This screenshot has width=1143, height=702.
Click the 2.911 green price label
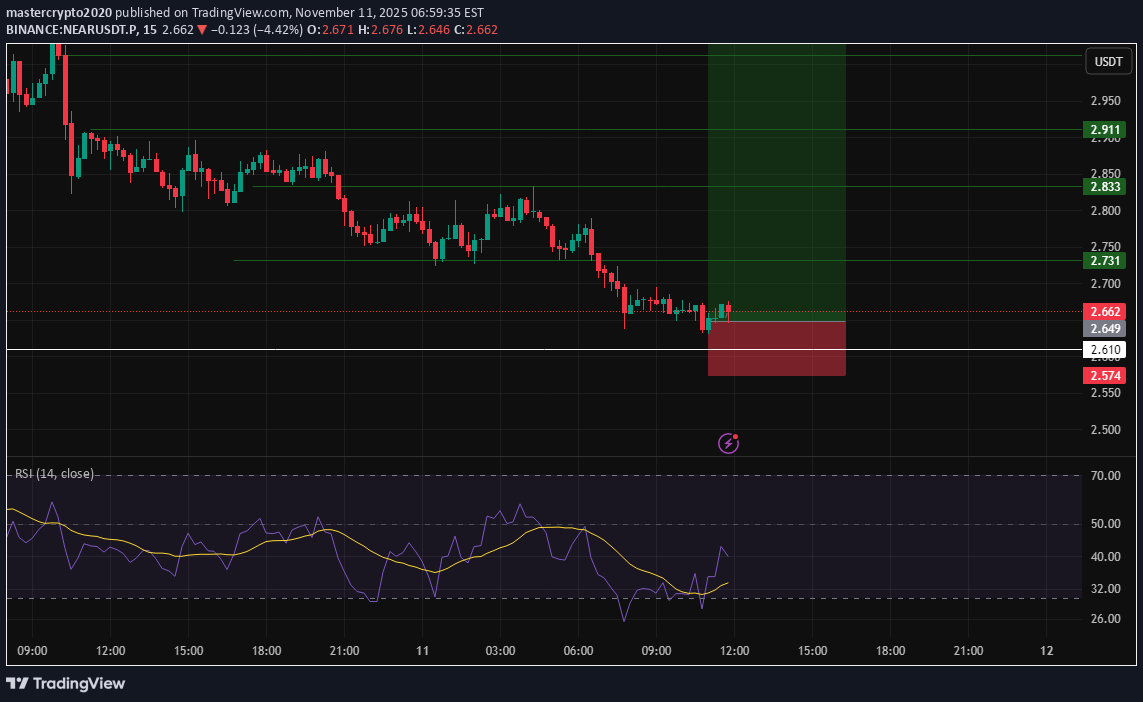[1104, 130]
